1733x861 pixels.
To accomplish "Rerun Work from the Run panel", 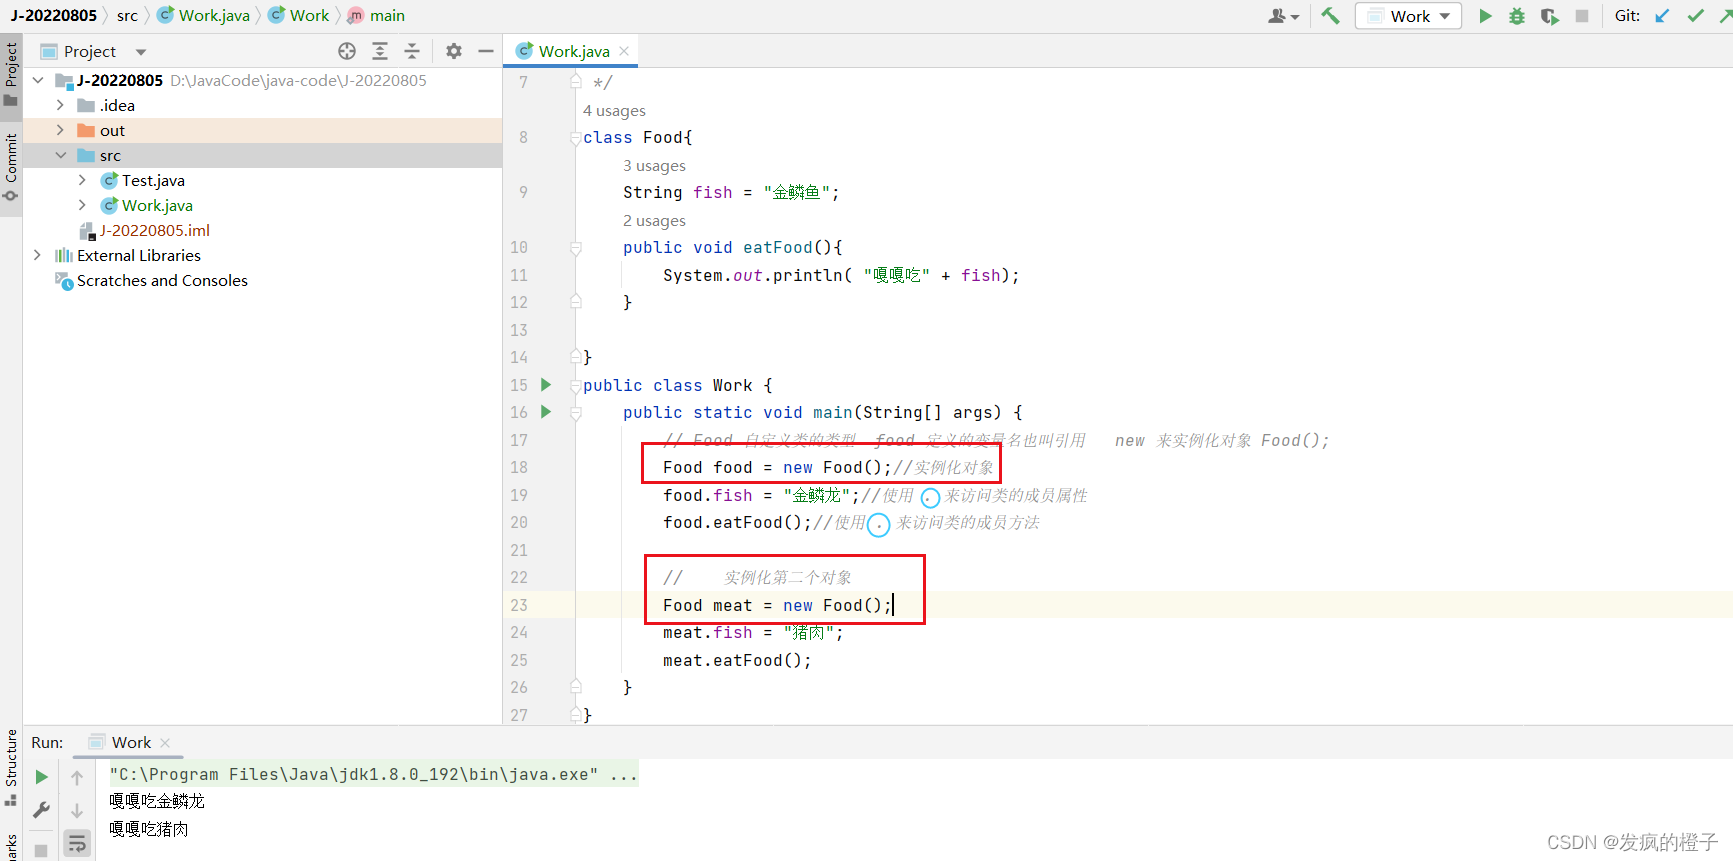I will pyautogui.click(x=41, y=776).
